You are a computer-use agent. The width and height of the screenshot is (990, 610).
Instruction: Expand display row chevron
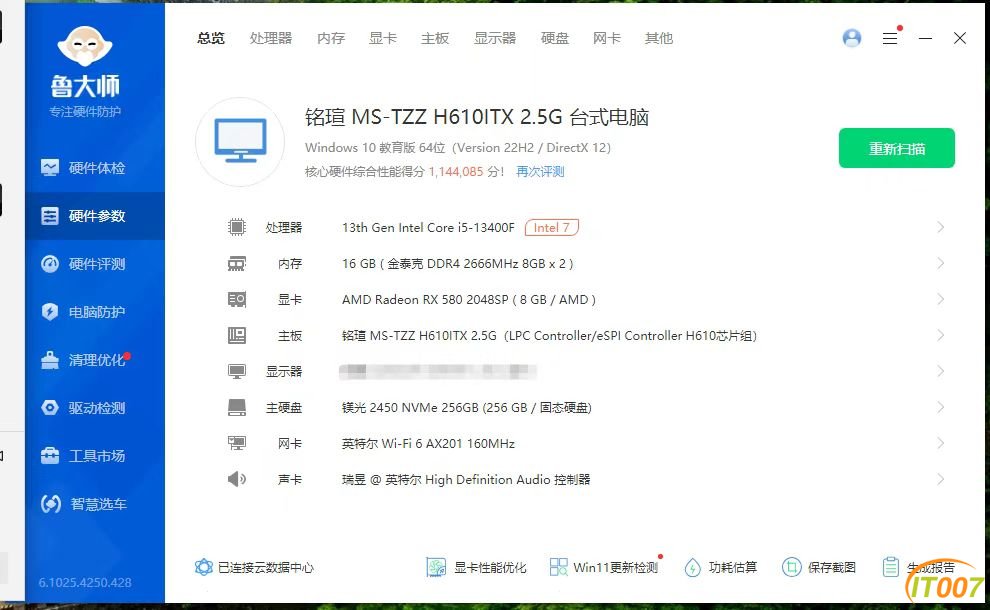coord(941,371)
